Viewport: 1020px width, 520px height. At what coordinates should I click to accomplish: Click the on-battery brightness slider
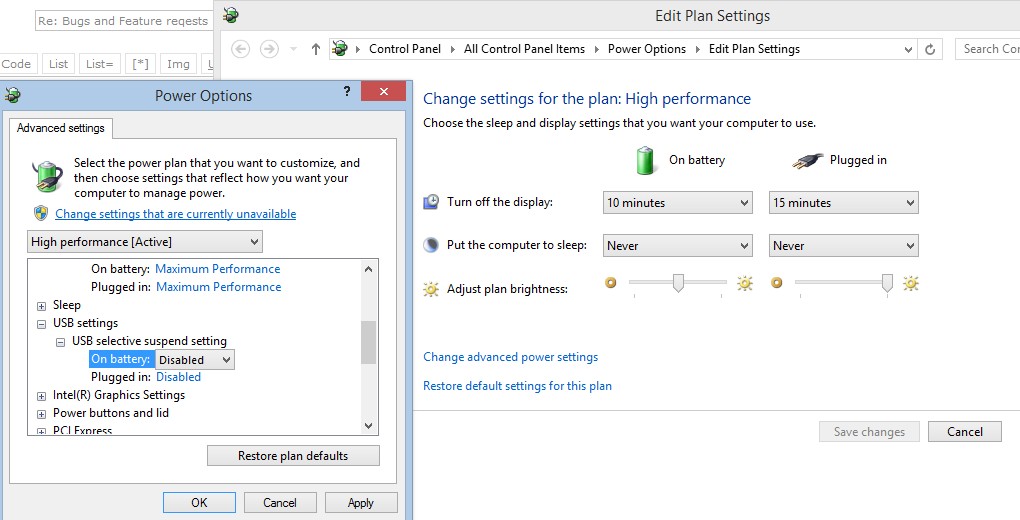coord(678,284)
